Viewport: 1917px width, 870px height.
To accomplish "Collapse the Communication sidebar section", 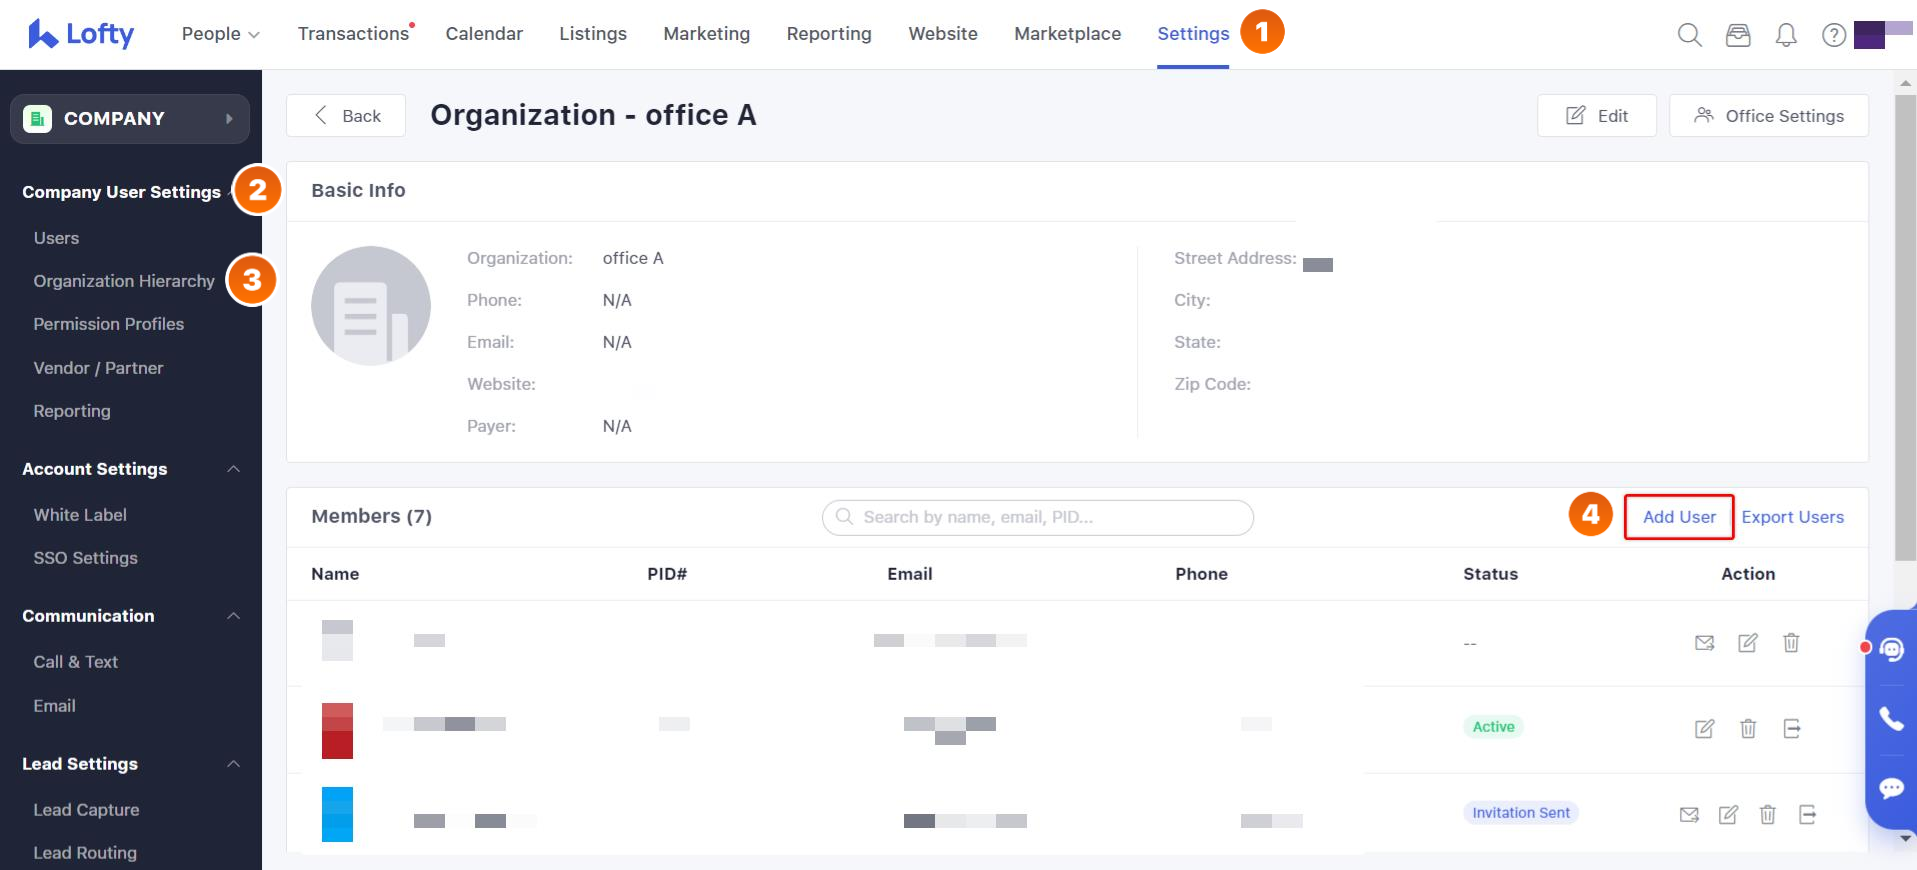I will click(233, 616).
